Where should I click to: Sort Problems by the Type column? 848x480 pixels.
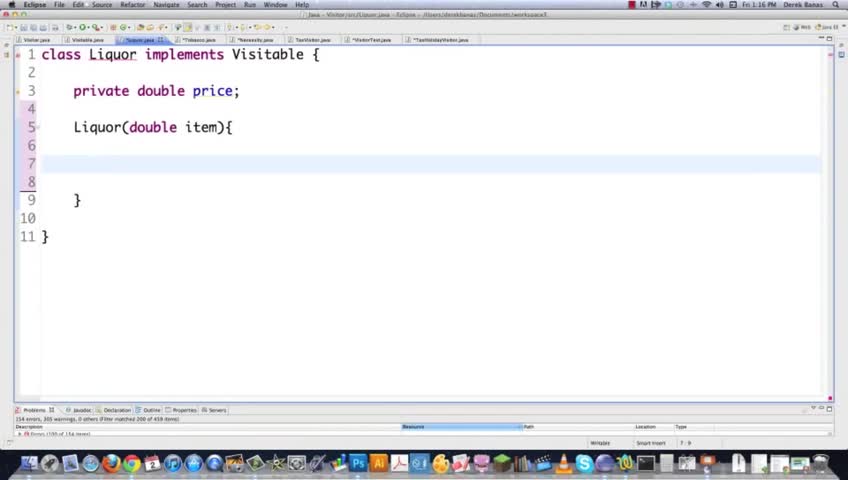[694, 427]
